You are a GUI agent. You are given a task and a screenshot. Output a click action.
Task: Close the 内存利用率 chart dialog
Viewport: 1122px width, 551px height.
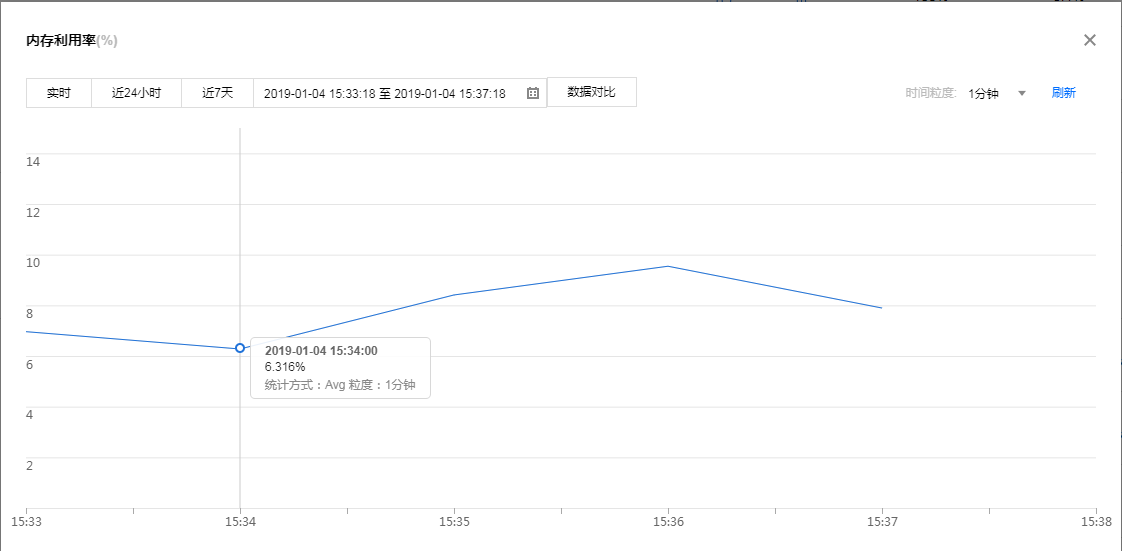(1090, 40)
